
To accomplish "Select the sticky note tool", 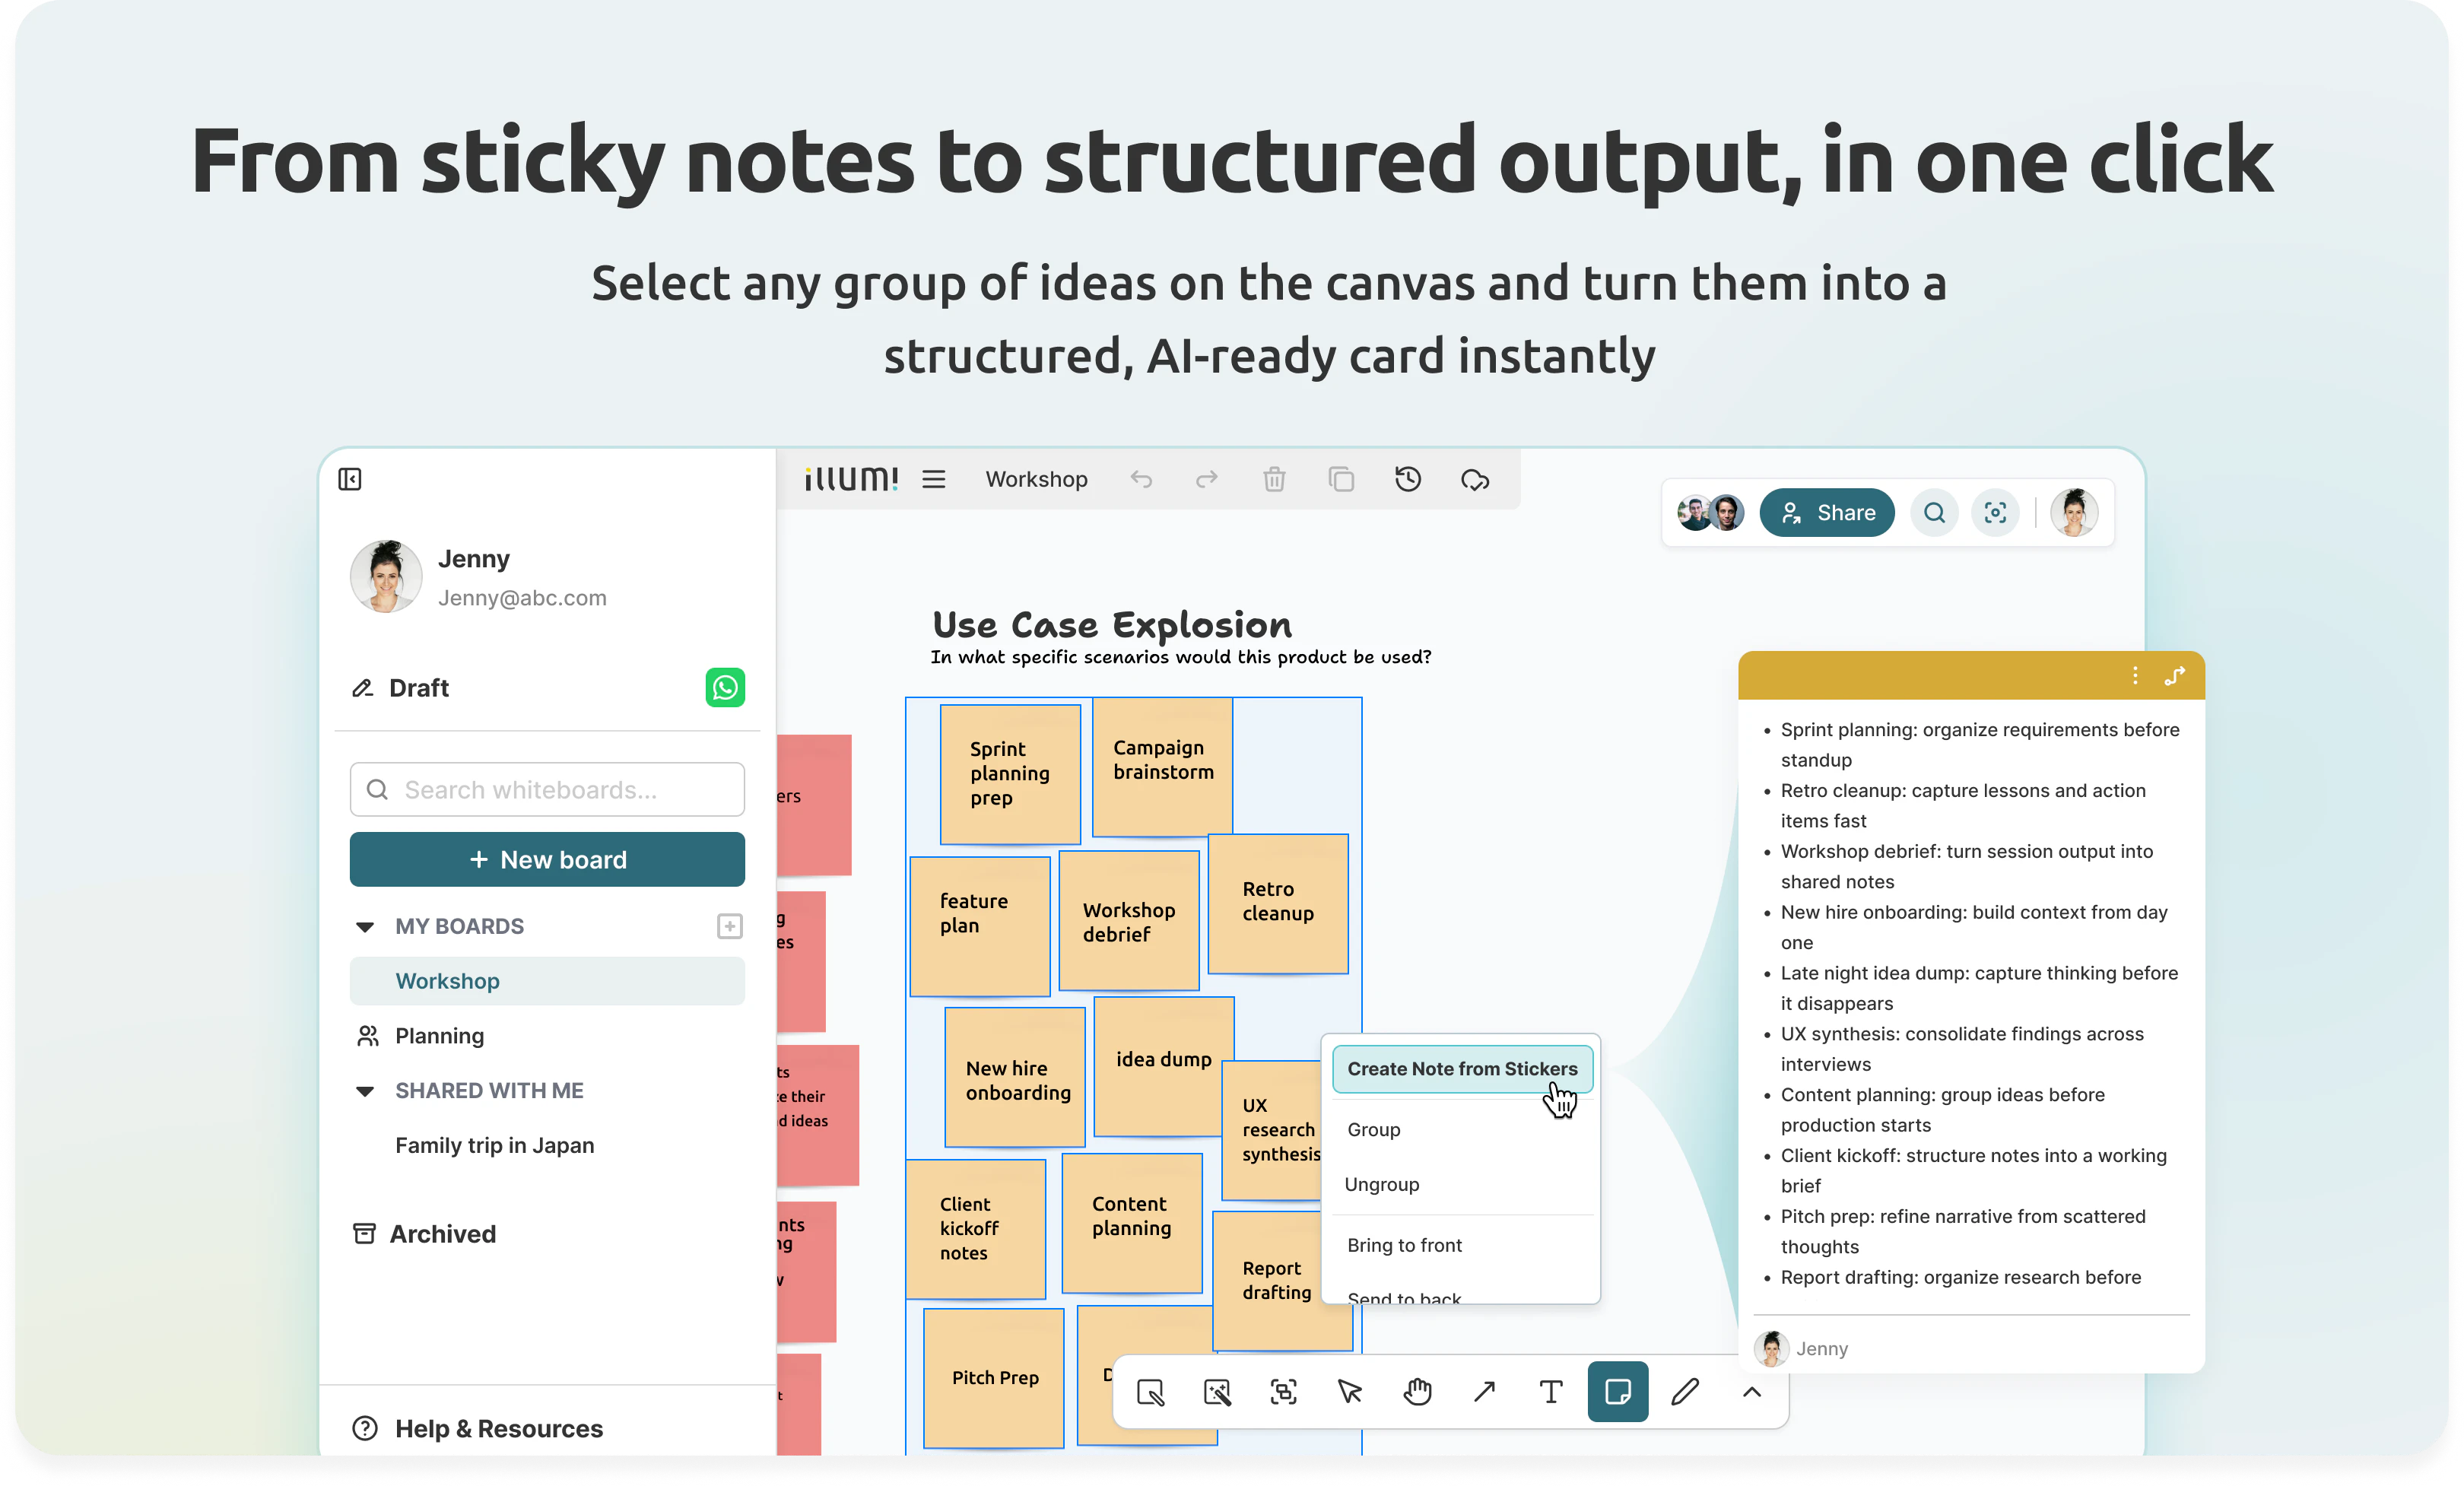I will [x=1617, y=1392].
